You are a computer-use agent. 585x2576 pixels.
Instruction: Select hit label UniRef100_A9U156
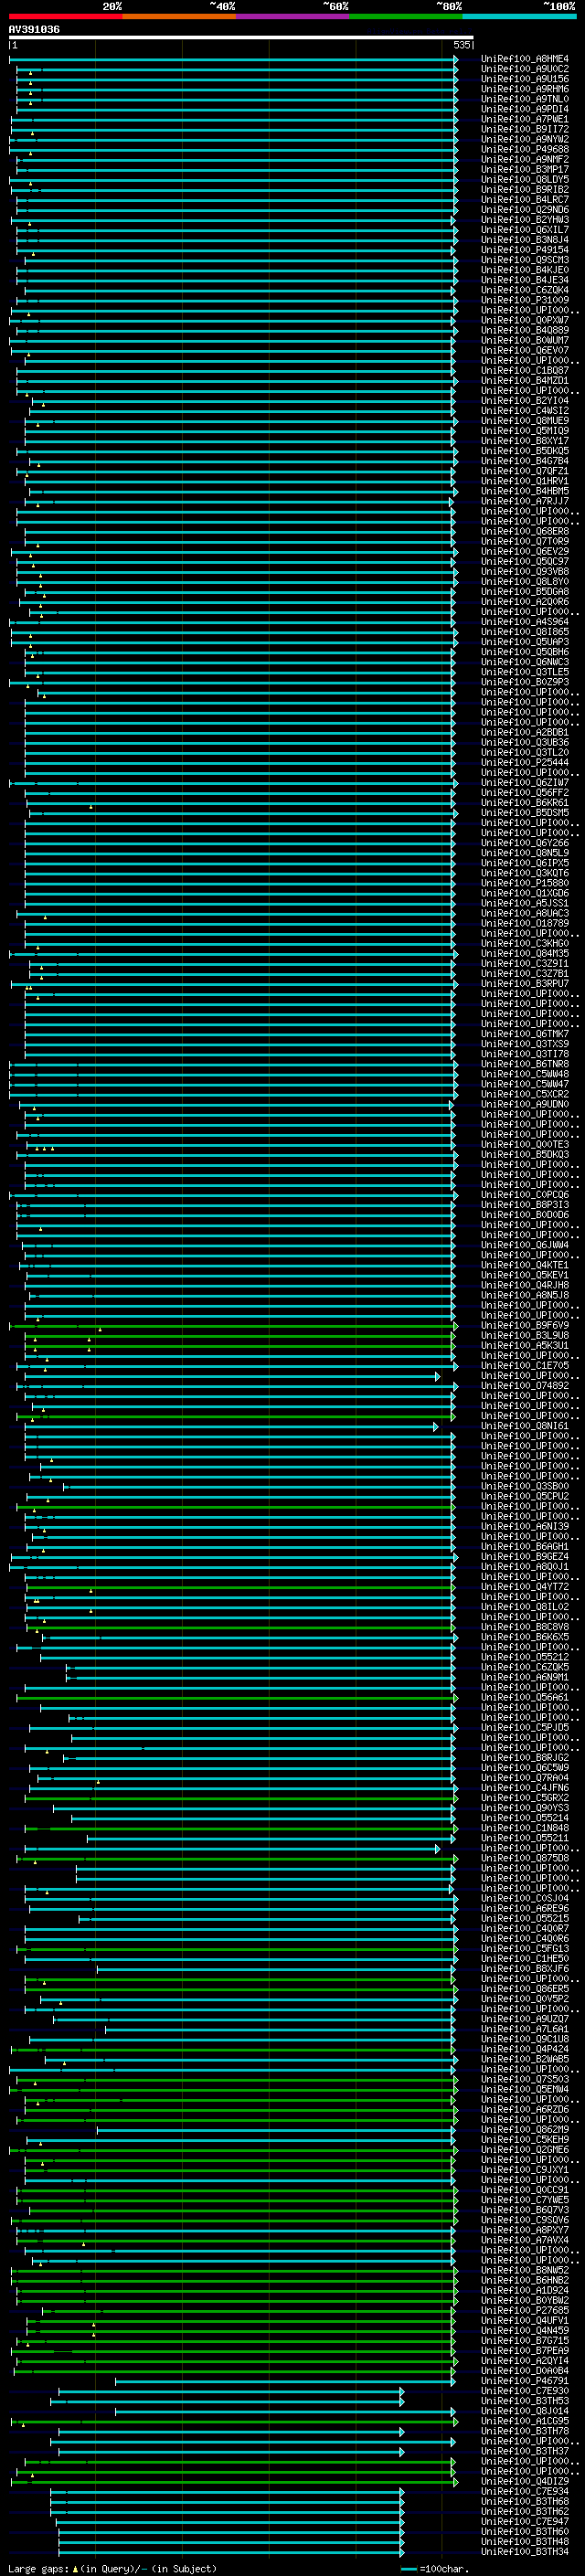pyautogui.click(x=525, y=79)
